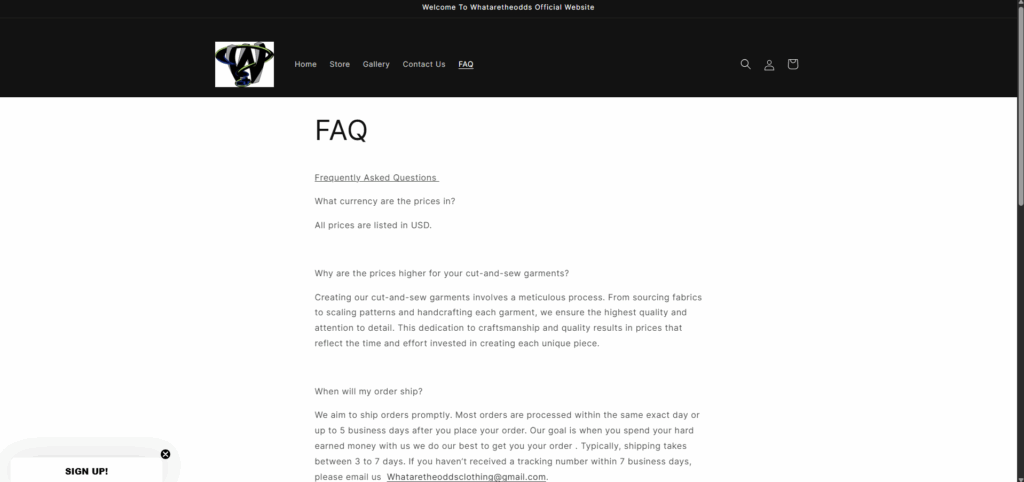Open the search magnifier icon
The image size is (1024, 482).
click(745, 64)
